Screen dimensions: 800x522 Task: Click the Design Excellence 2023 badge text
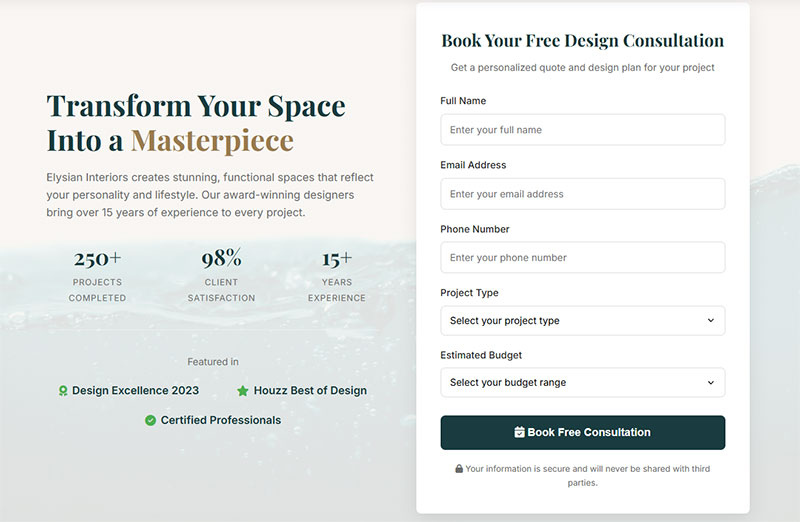pos(135,391)
